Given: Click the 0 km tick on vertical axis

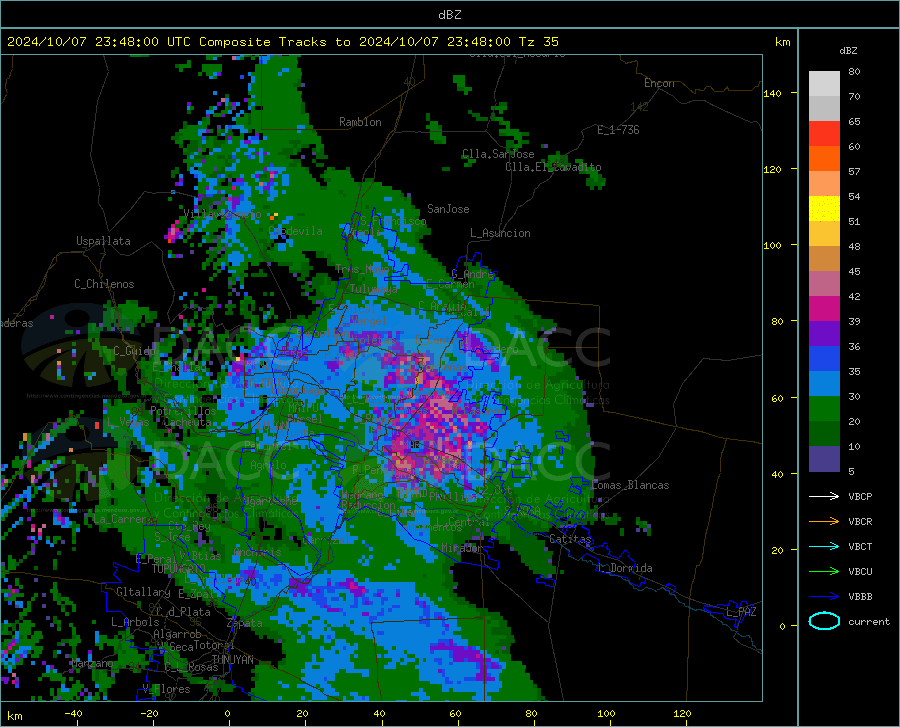Looking at the screenshot, I should pos(782,626).
